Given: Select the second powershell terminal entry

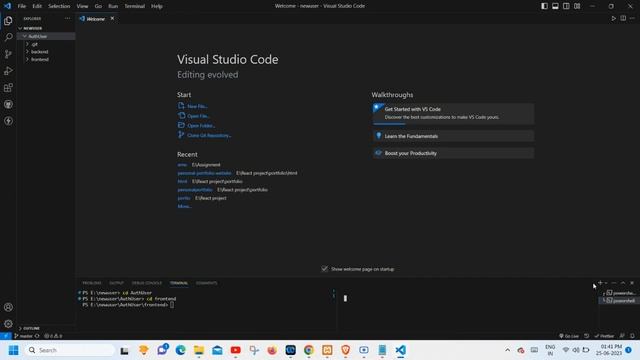Looking at the screenshot, I should (x=620, y=300).
